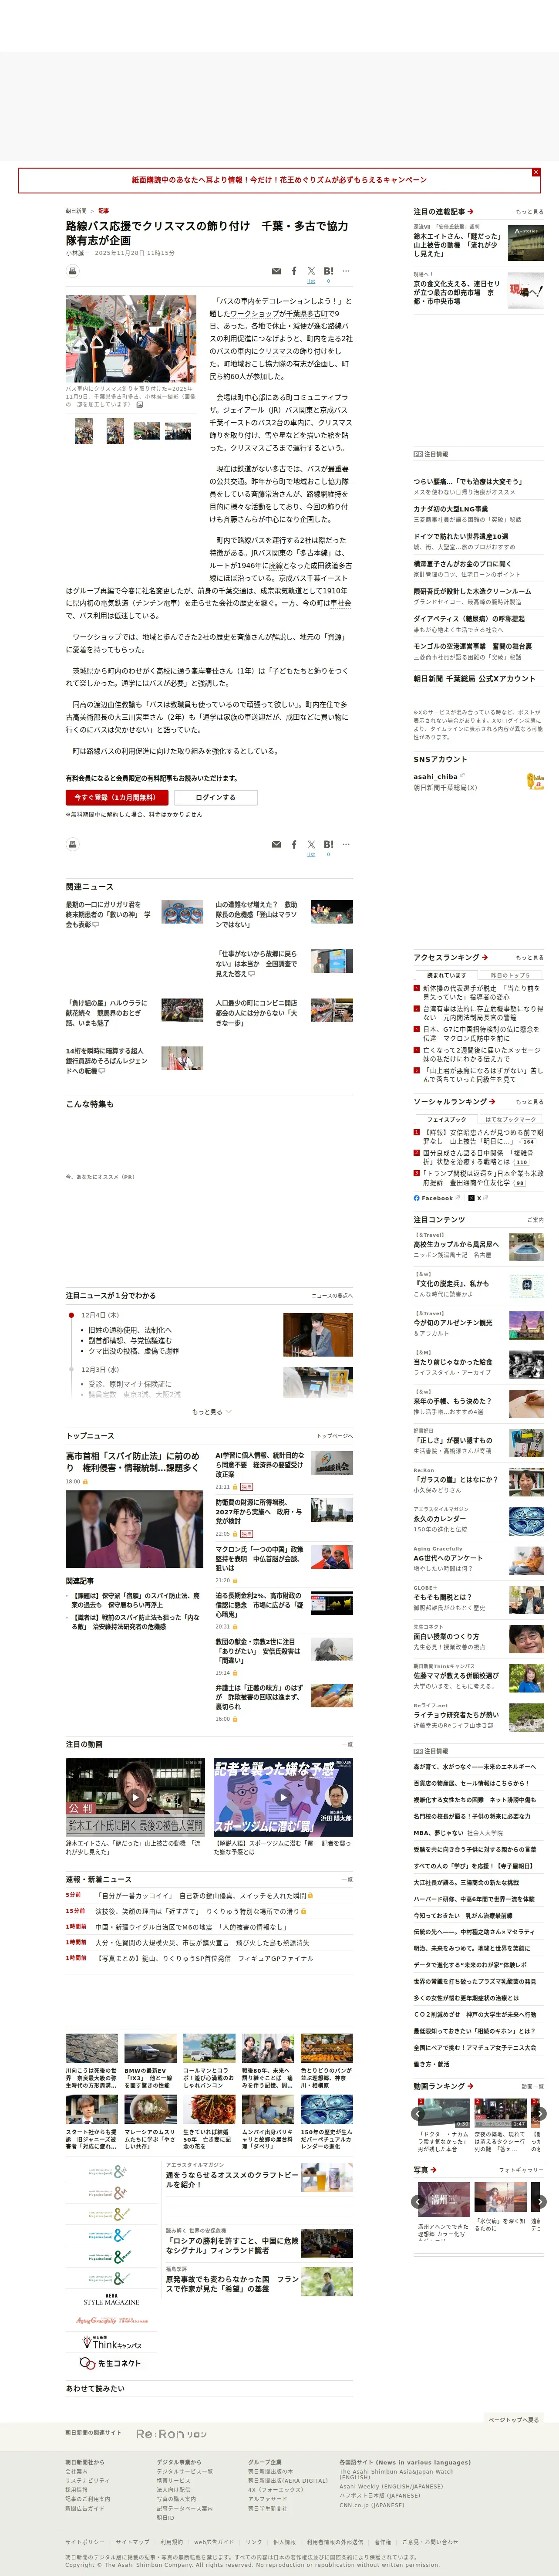
Task: Go to next photo in 写真 carousel
Action: [x=539, y=2202]
